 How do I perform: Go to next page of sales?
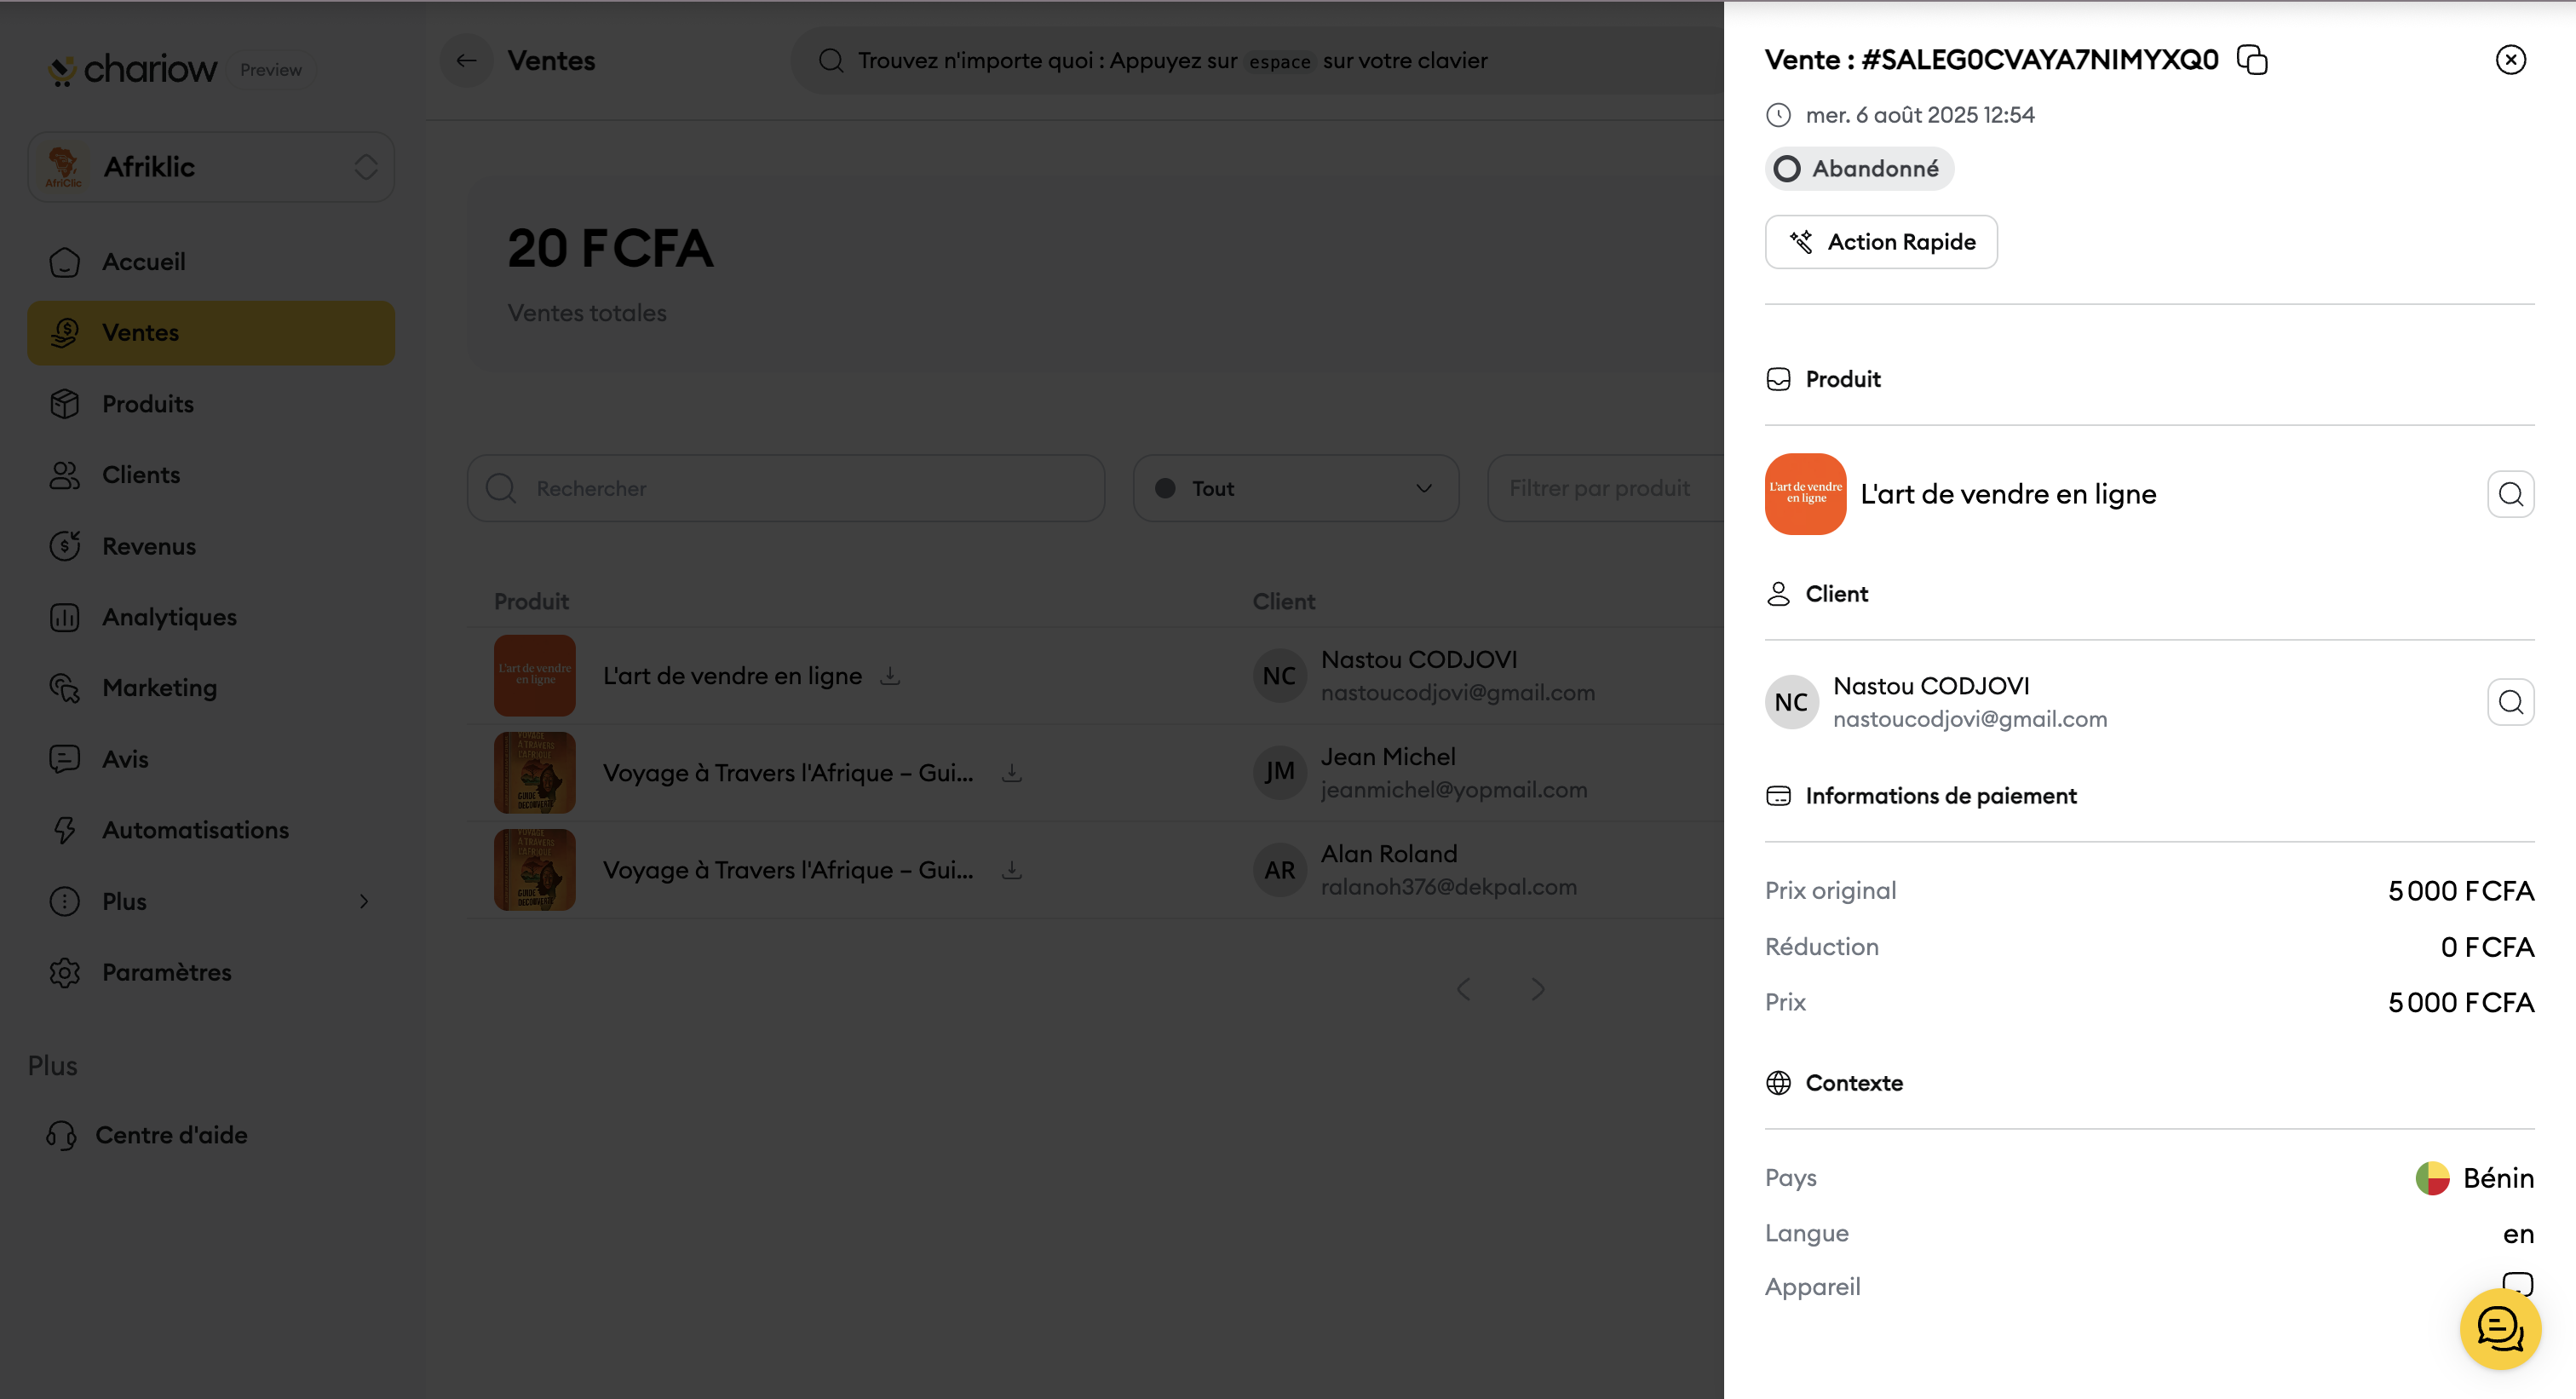pos(1538,990)
